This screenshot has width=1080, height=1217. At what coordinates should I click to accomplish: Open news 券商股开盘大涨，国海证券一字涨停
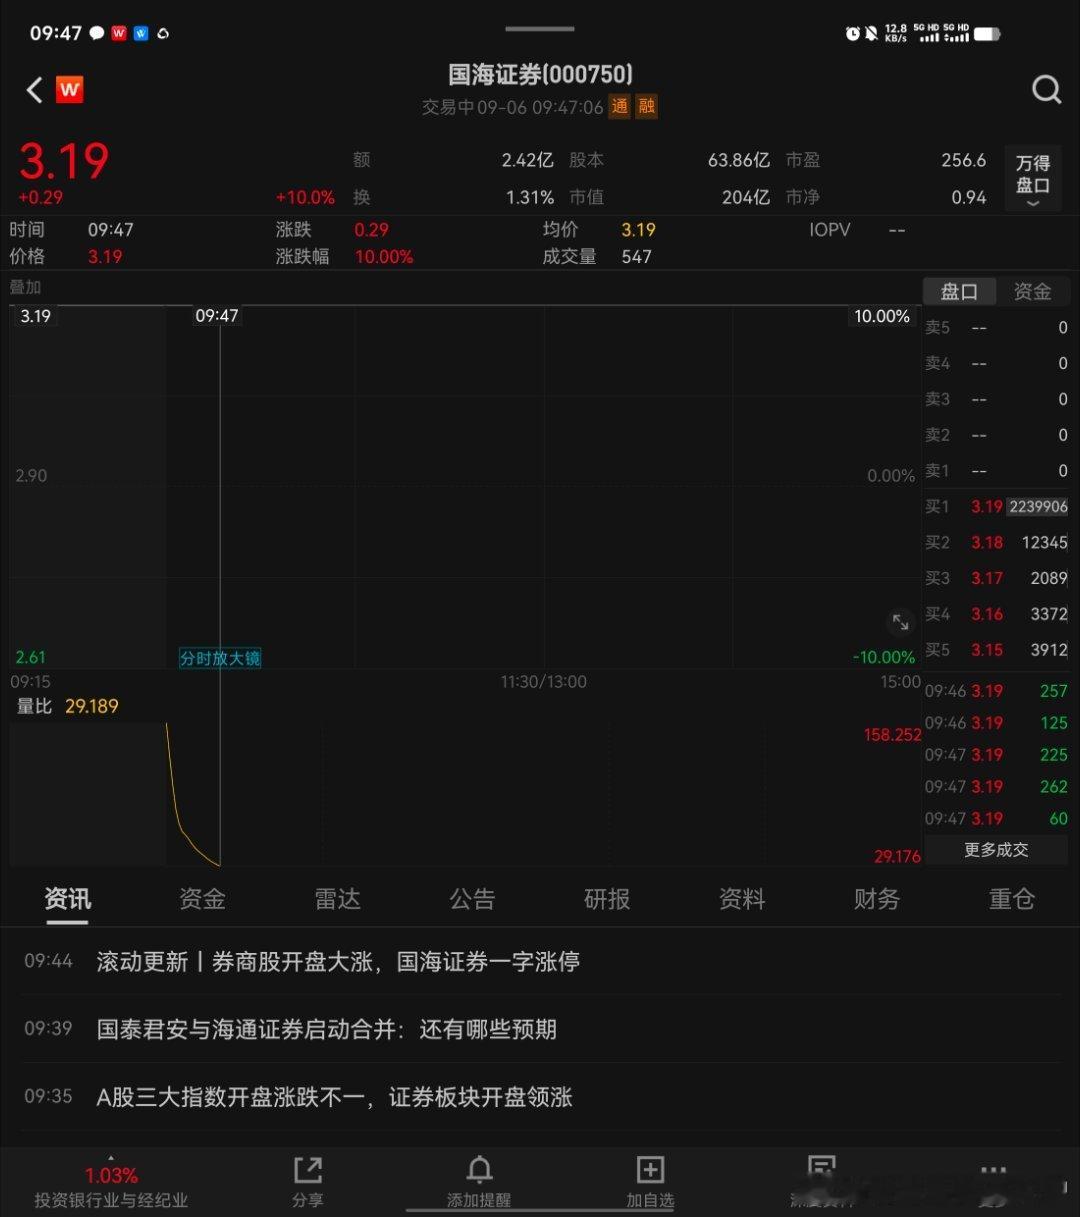click(540, 962)
